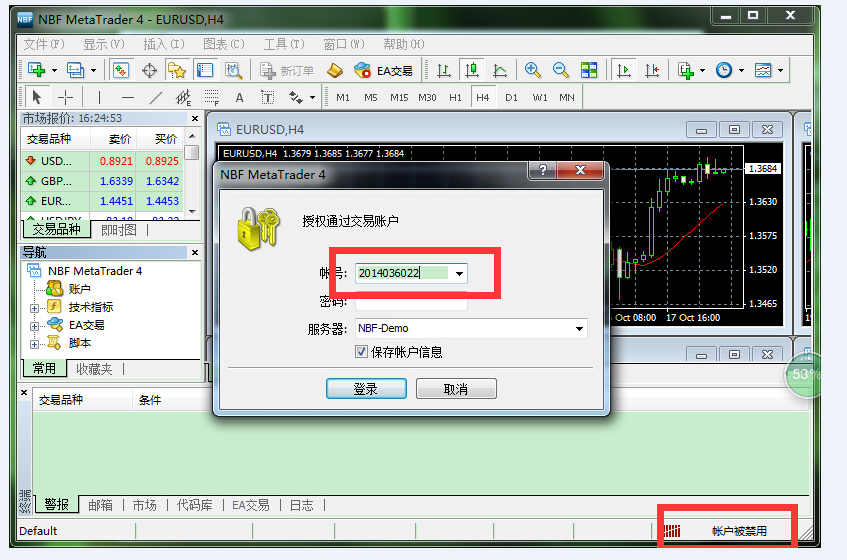Click the Tile Windows icon

tap(589, 70)
